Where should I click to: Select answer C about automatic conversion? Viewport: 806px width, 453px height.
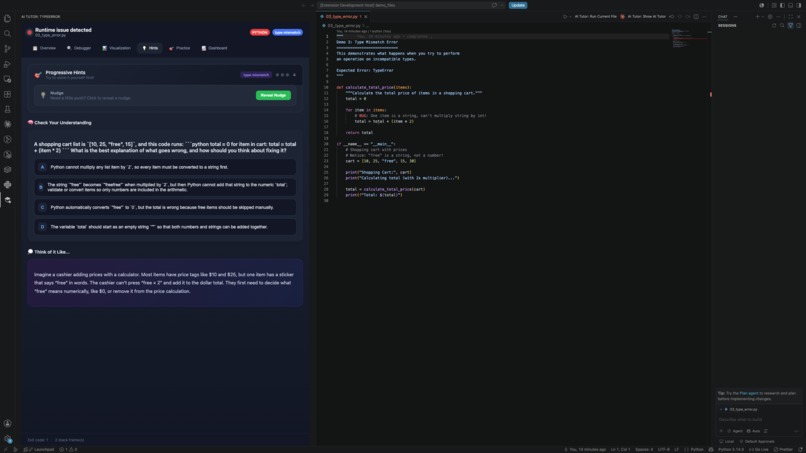coord(165,207)
